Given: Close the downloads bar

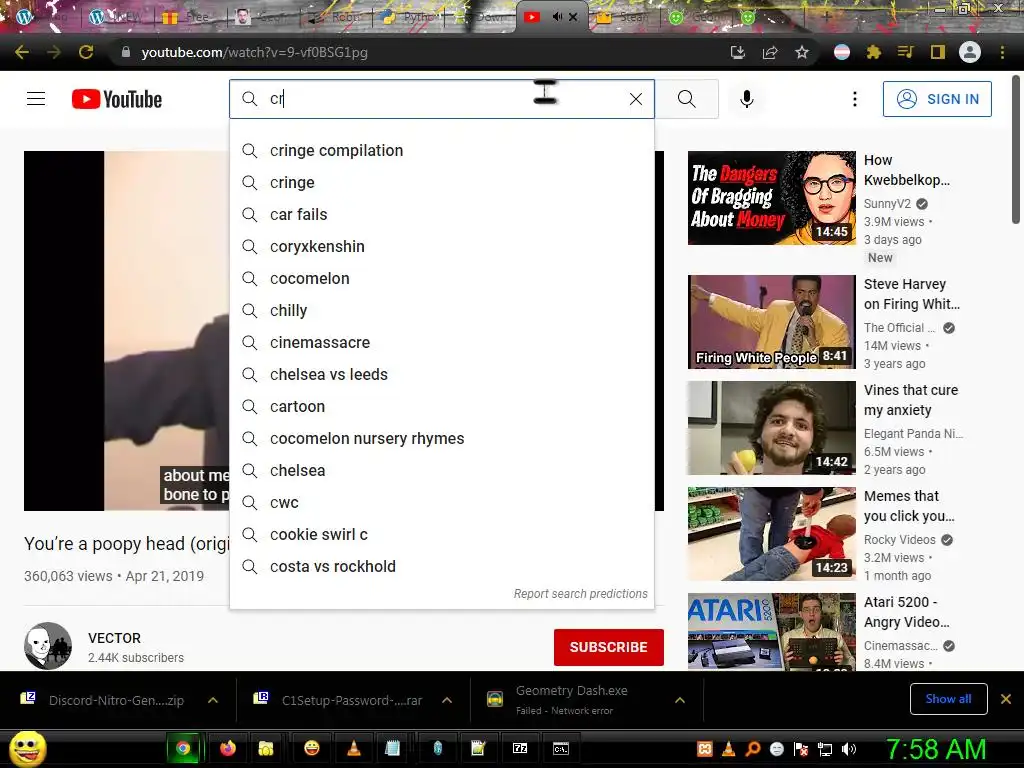Looking at the screenshot, I should click(1006, 699).
